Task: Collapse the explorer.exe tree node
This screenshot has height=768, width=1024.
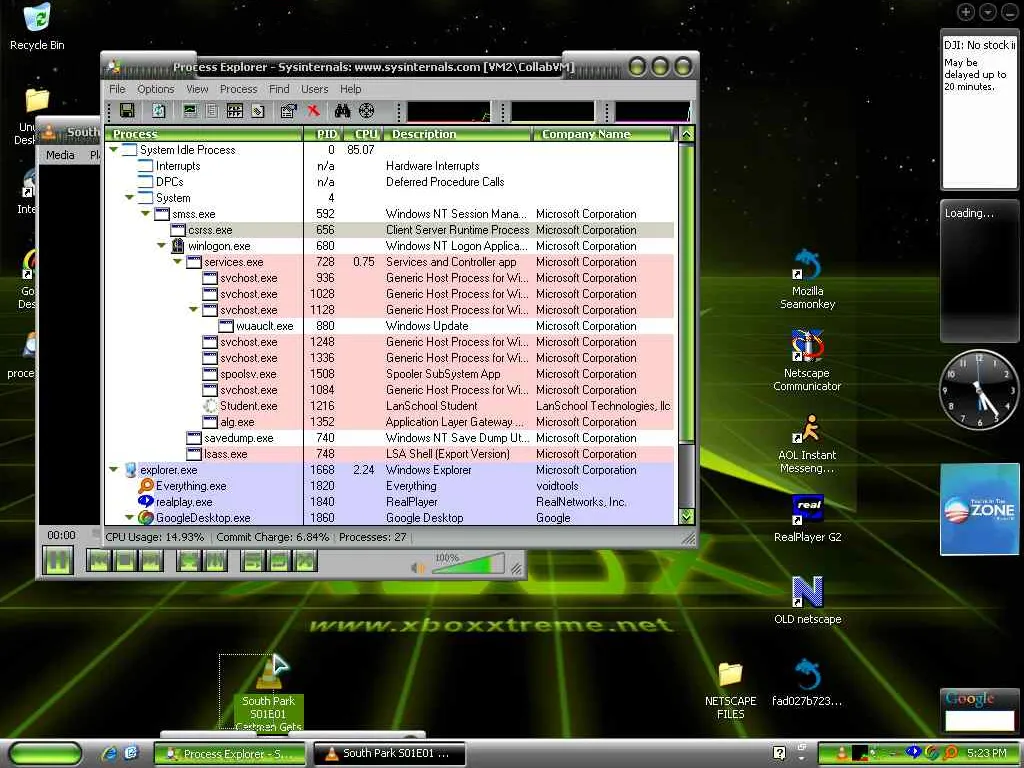Action: pyautogui.click(x=114, y=469)
